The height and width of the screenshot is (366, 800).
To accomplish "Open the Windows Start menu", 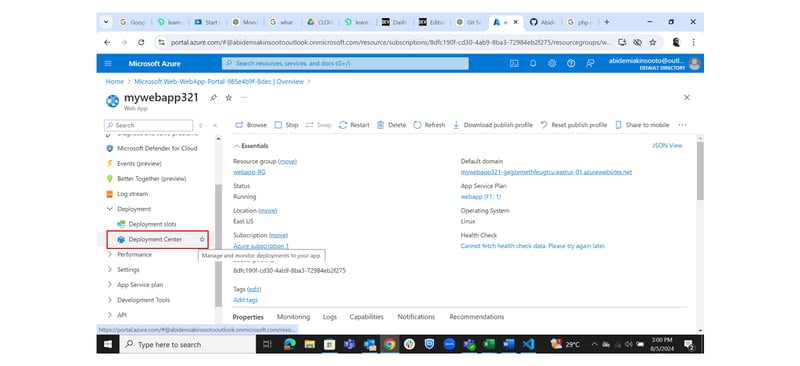I will click(x=108, y=345).
